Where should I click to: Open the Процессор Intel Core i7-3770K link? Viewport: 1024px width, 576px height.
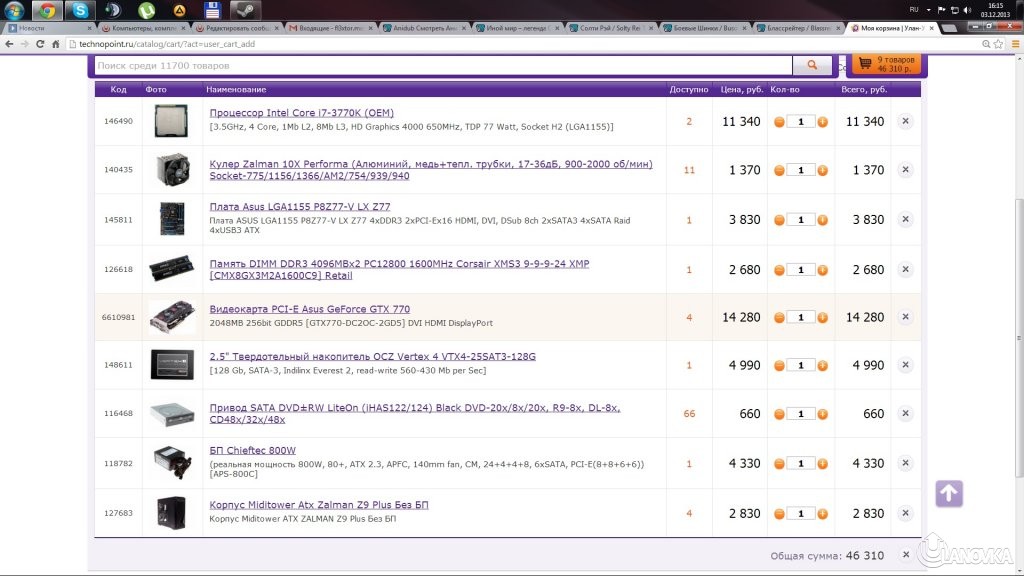[x=301, y=113]
